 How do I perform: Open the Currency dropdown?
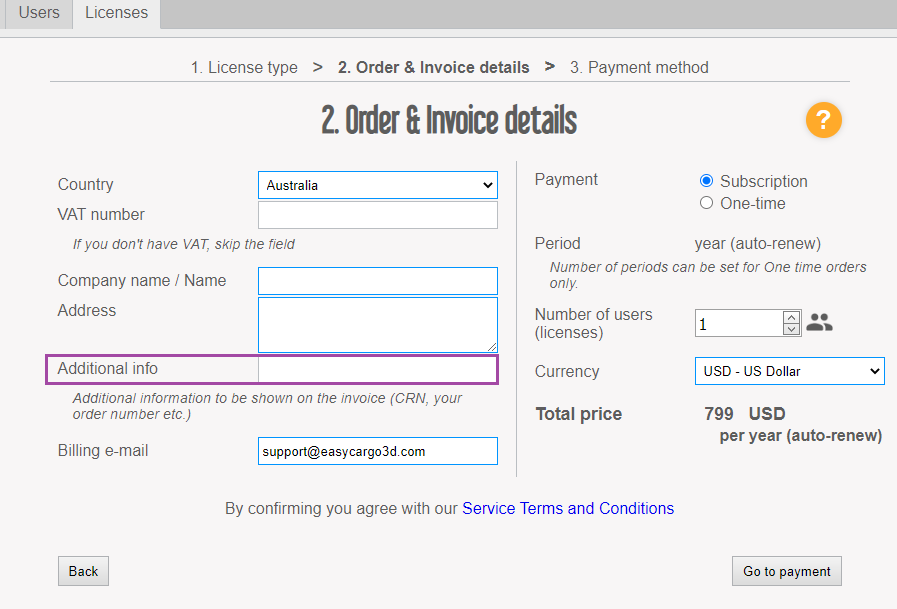[789, 371]
